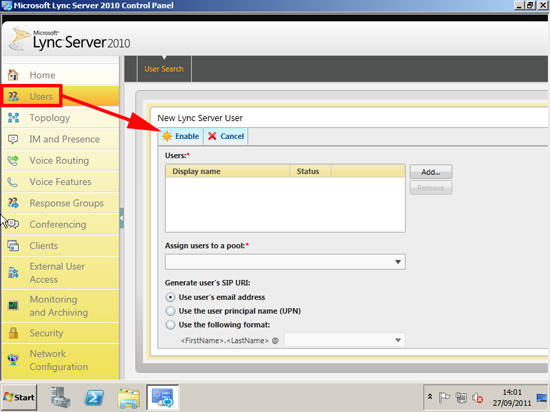Screen dimensions: 550x412
Task: Click the Clients windows icon
Action: pyautogui.click(x=13, y=245)
